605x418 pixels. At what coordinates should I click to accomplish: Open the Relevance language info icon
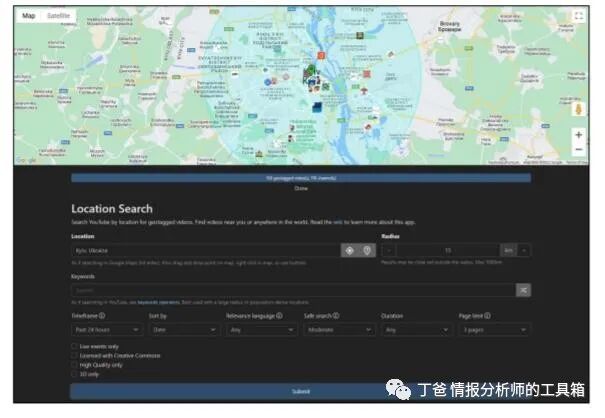tap(279, 316)
